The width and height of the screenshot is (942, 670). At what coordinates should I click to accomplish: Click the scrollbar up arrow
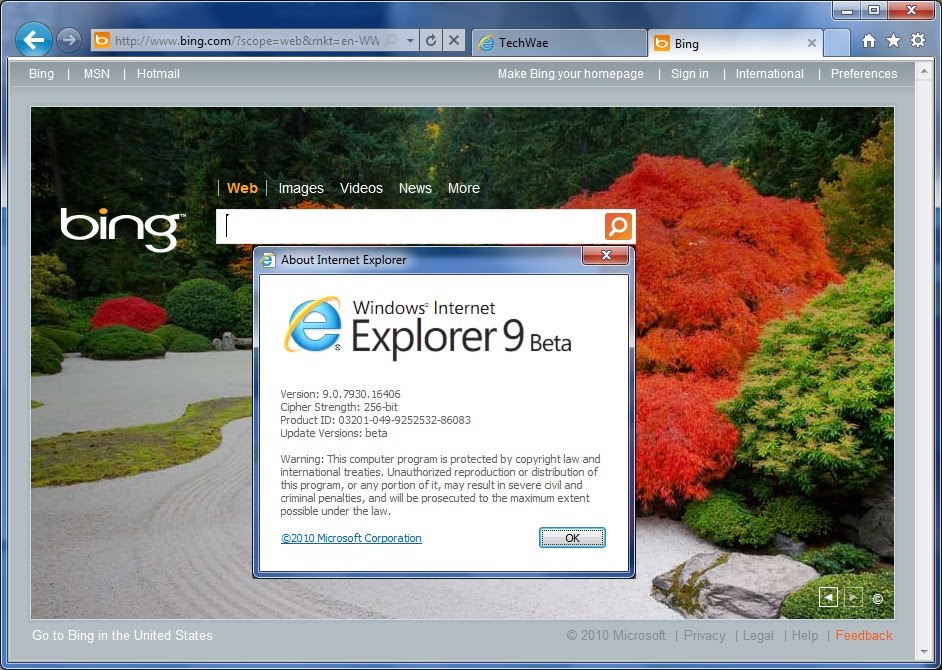pyautogui.click(x=925, y=72)
